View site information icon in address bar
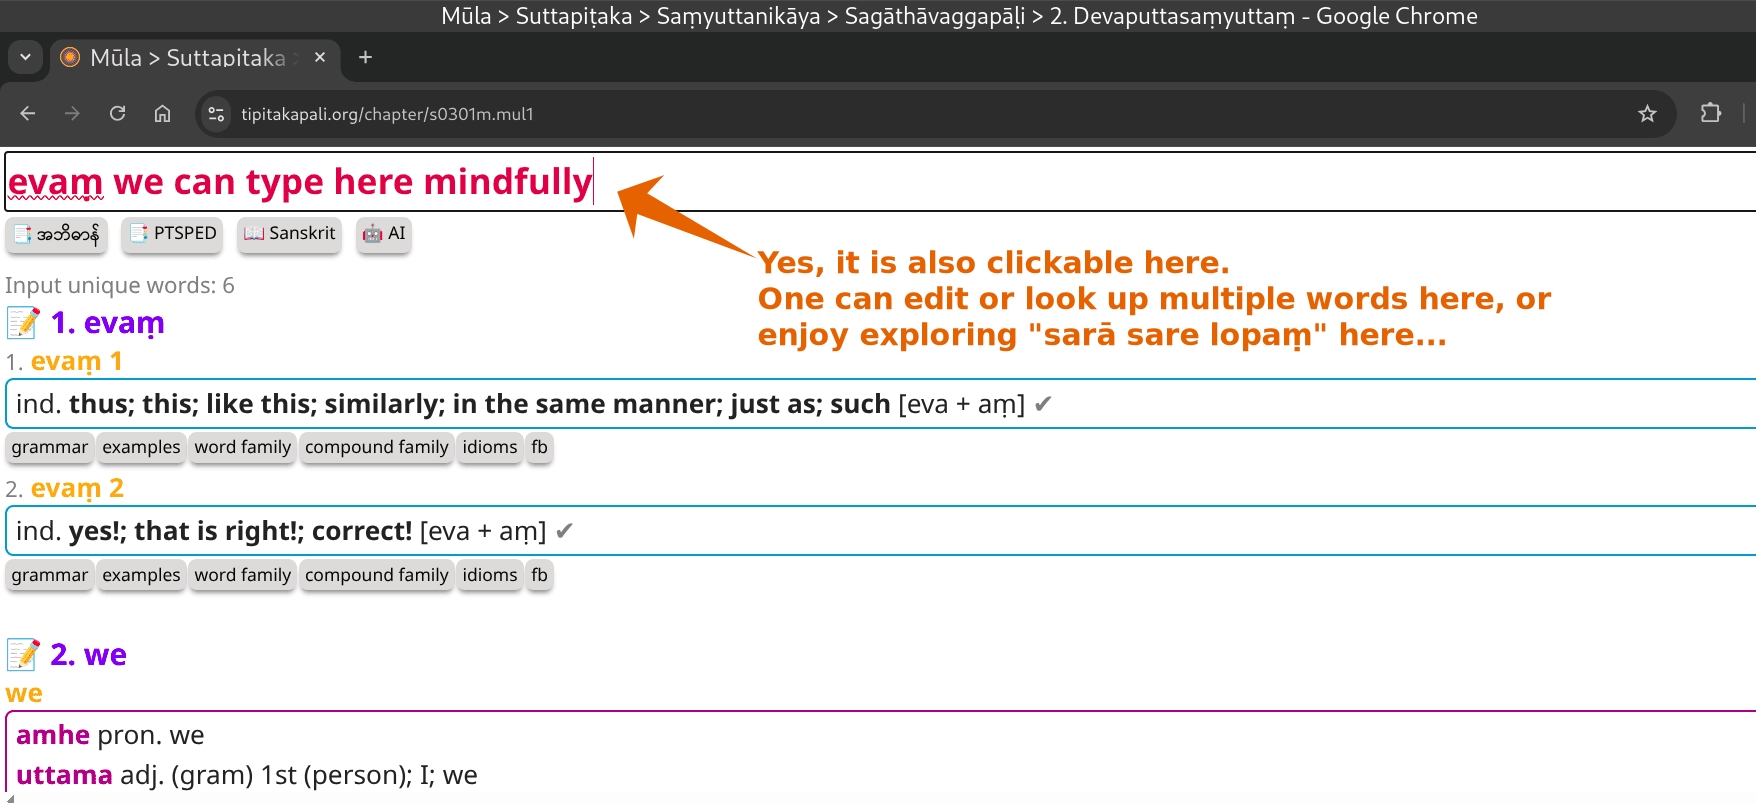 coord(216,114)
